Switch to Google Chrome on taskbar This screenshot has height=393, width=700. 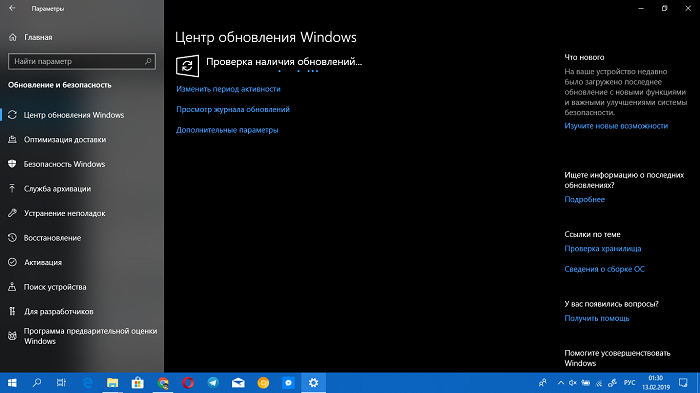[163, 383]
